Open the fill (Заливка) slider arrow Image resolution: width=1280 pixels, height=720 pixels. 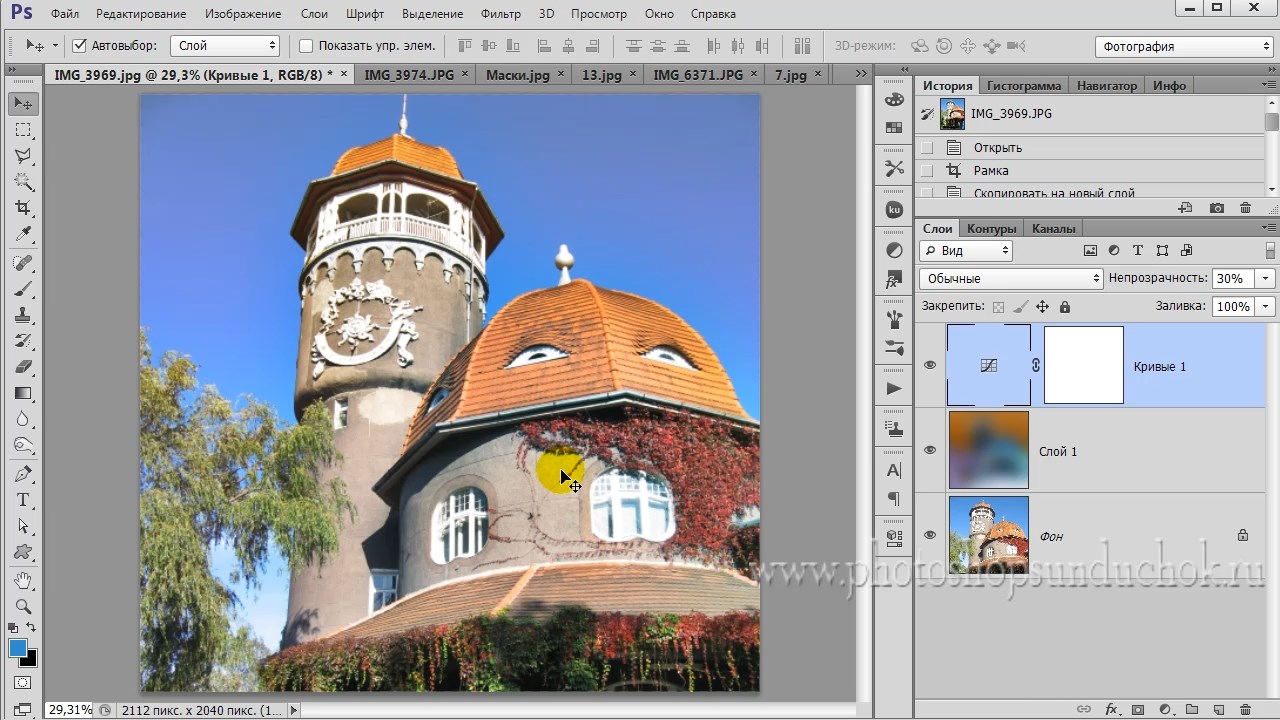coord(1266,307)
